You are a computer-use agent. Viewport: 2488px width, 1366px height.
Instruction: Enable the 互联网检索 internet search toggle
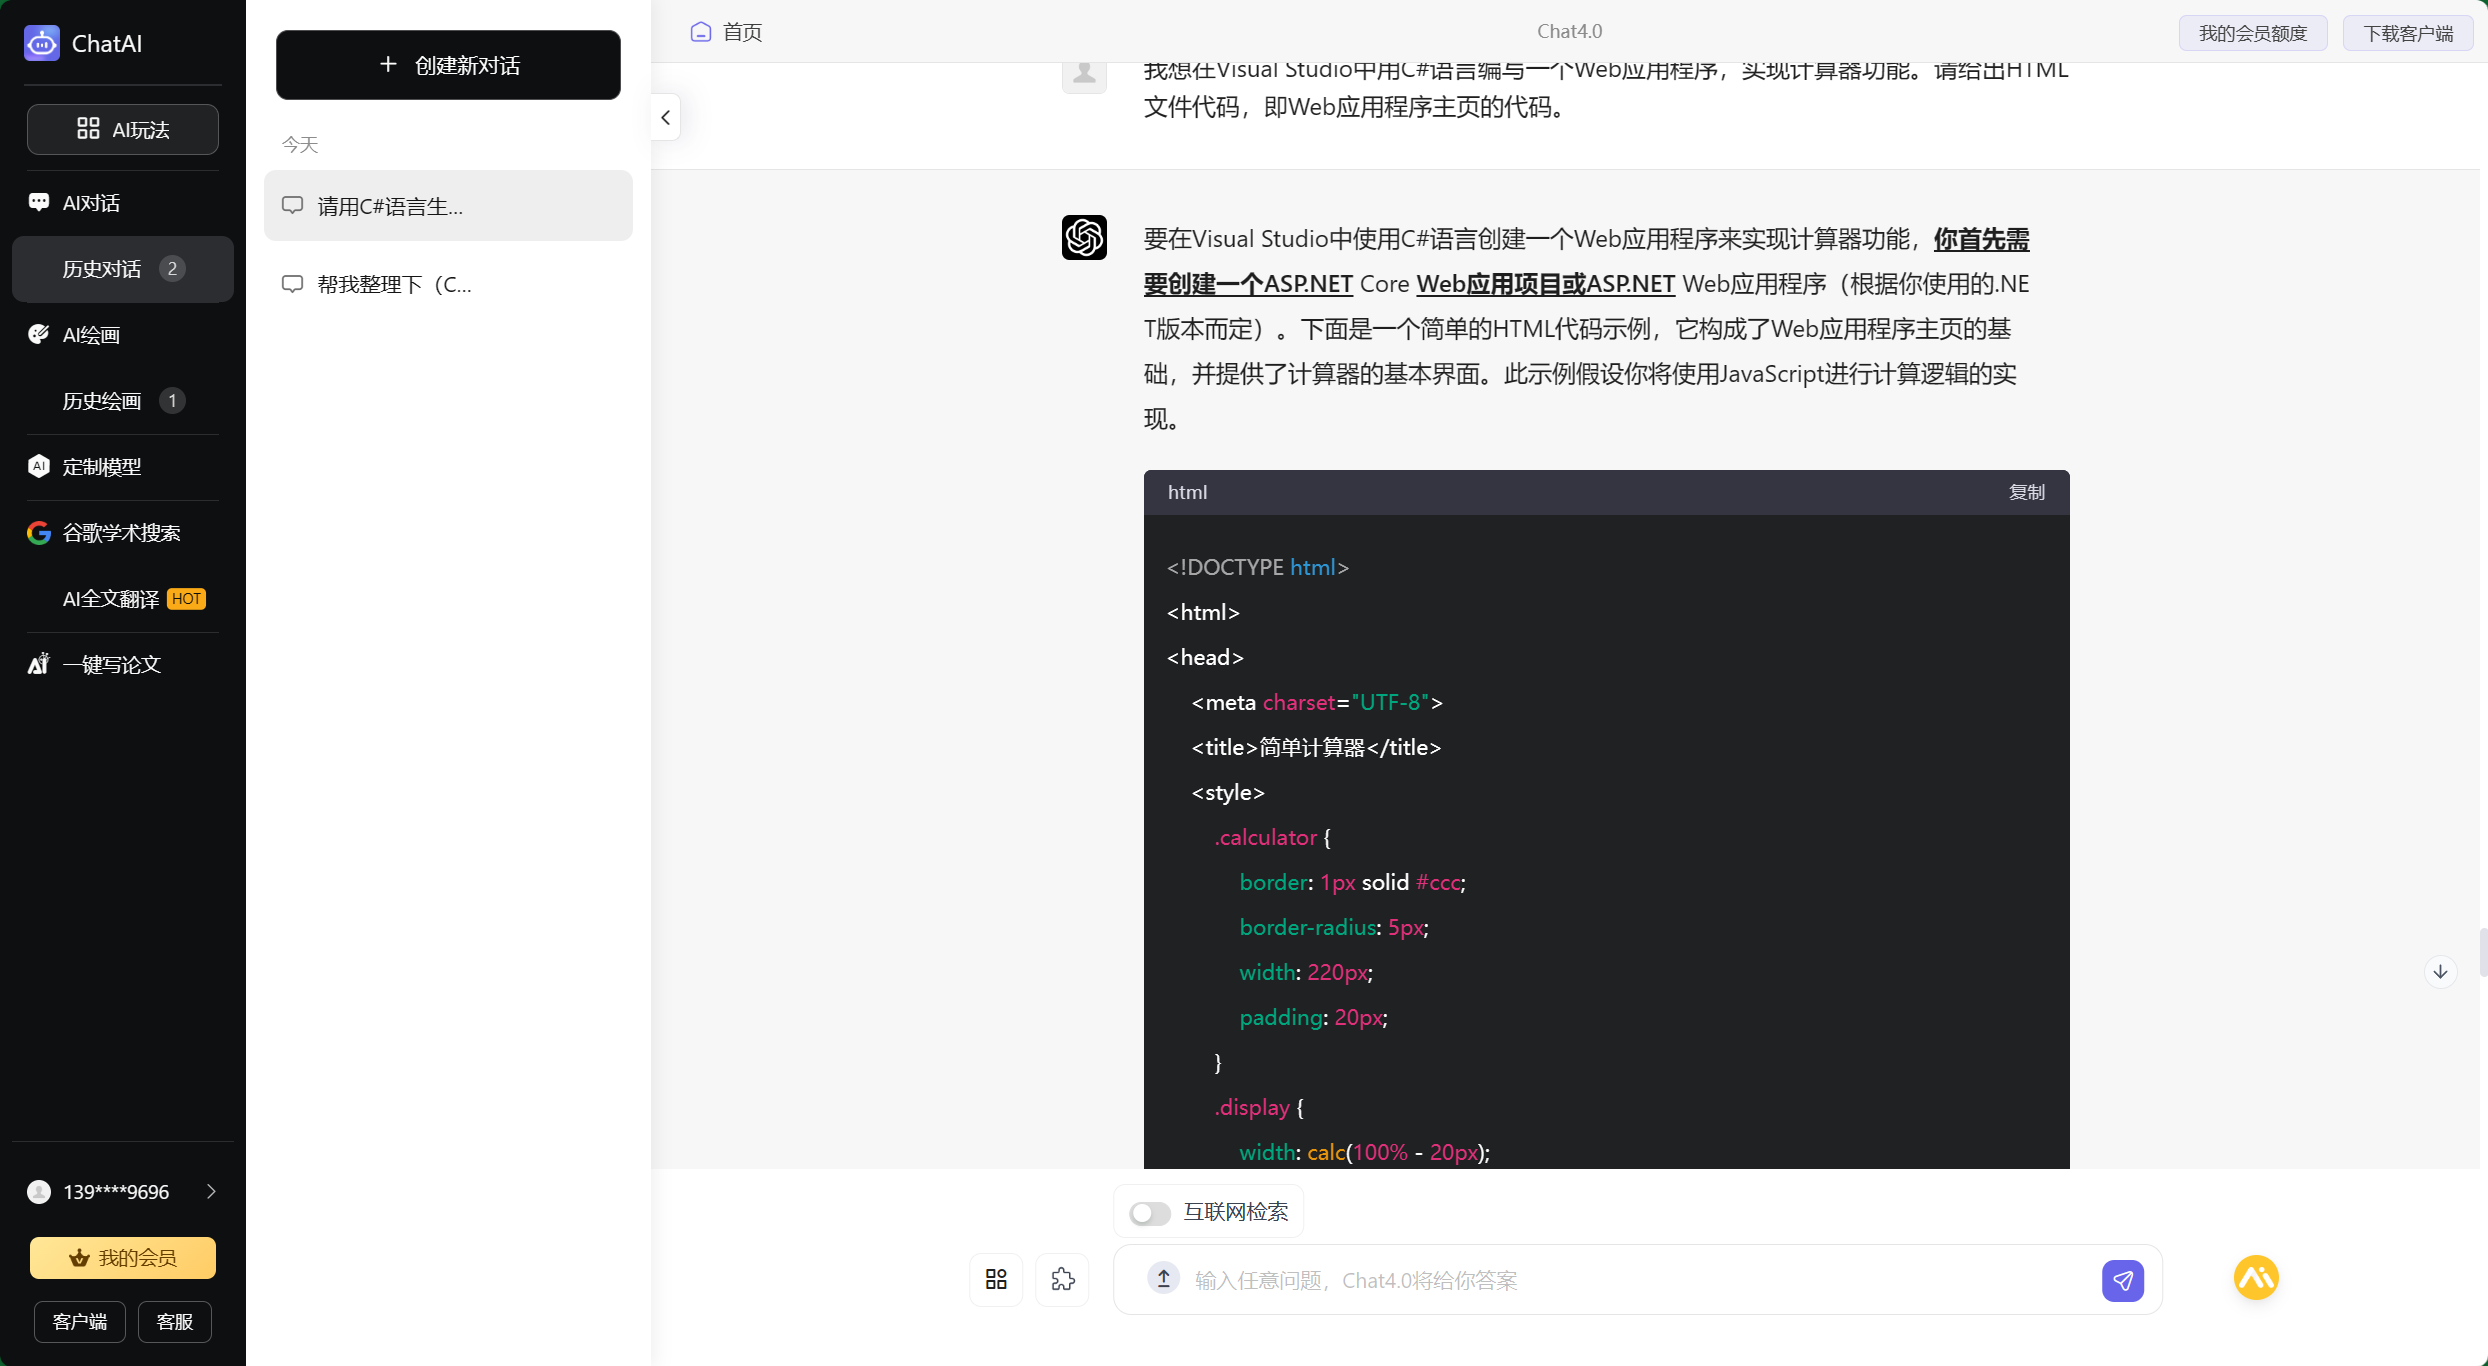tap(1149, 1212)
